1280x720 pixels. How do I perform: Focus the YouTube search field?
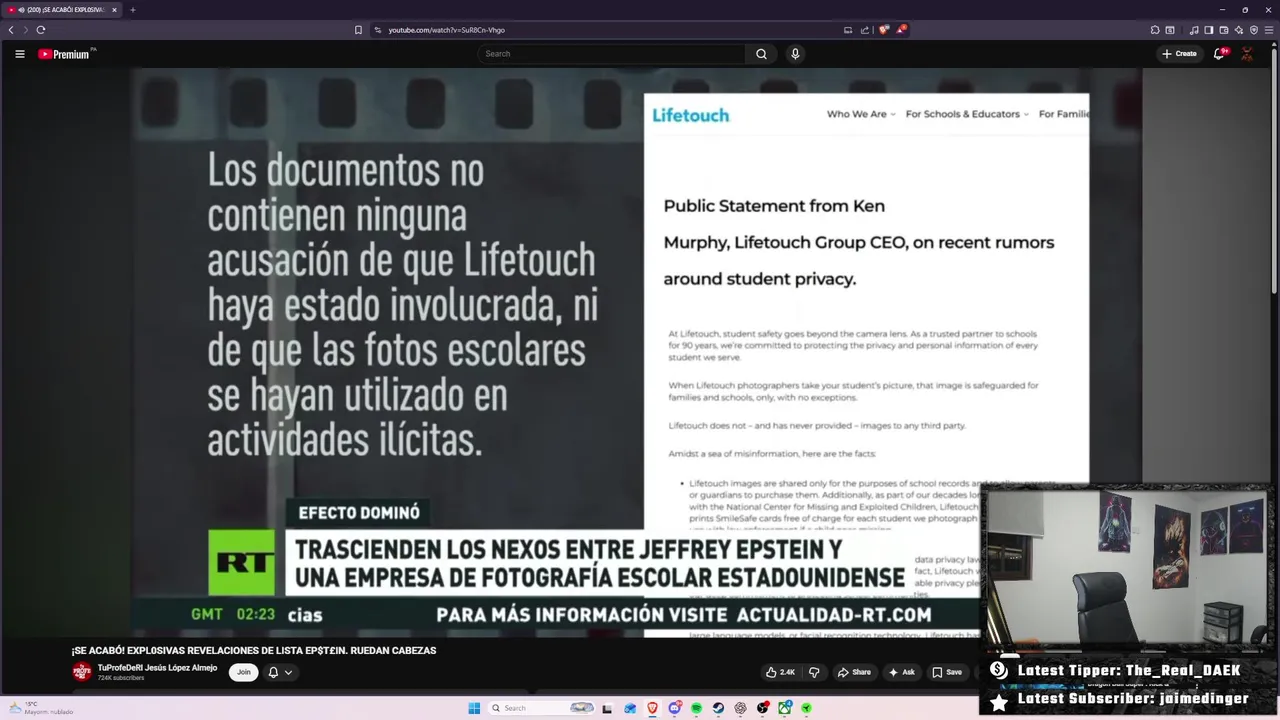[611, 54]
